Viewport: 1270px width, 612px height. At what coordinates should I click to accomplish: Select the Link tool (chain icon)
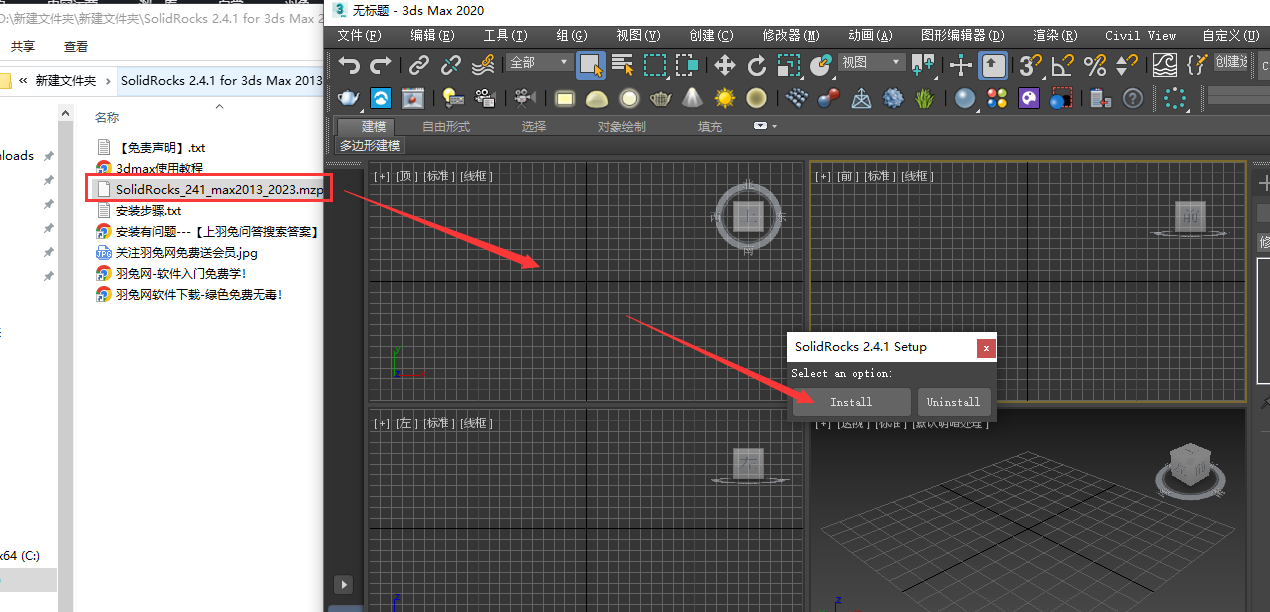pyautogui.click(x=419, y=66)
